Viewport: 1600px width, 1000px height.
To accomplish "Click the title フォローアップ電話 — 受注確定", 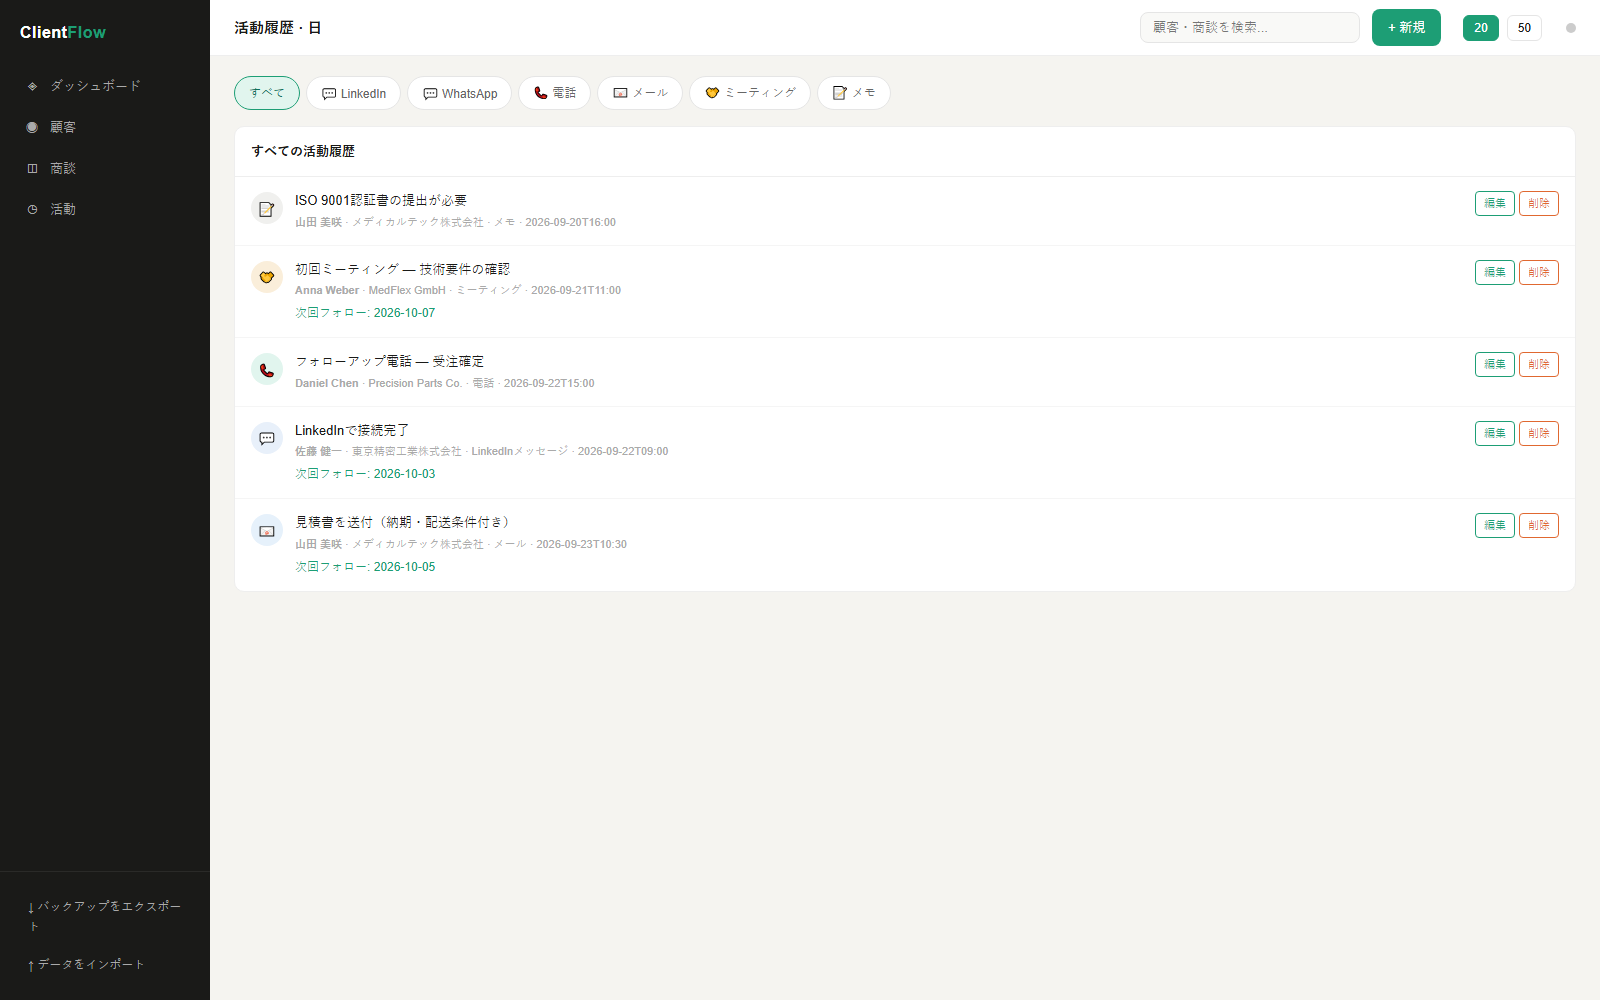I will point(389,361).
